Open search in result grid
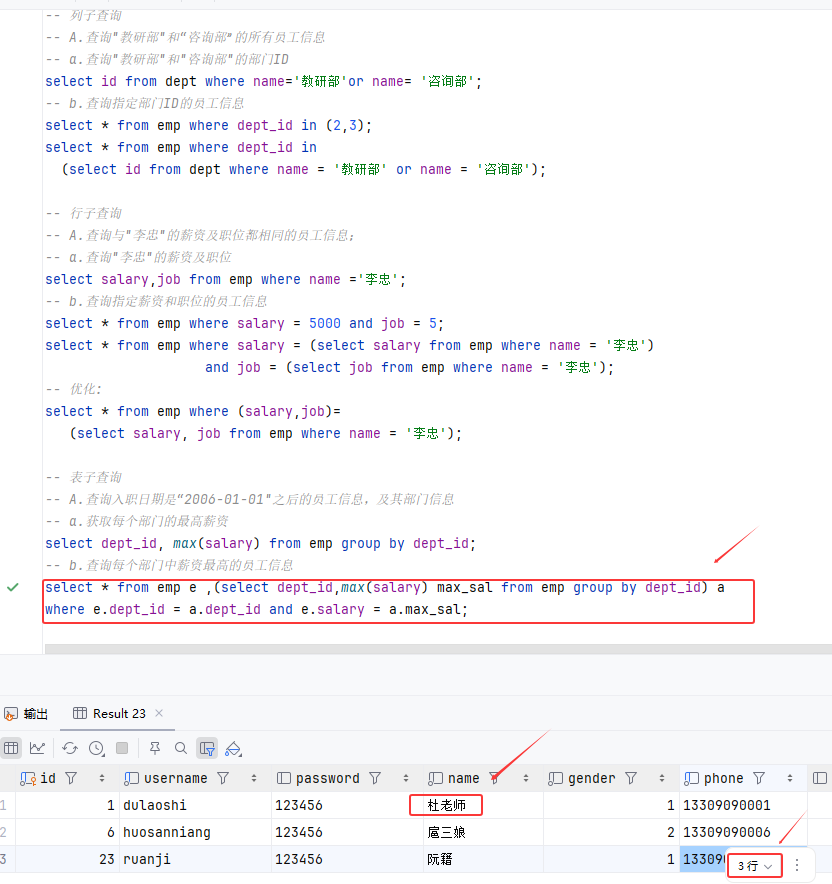 coord(181,748)
